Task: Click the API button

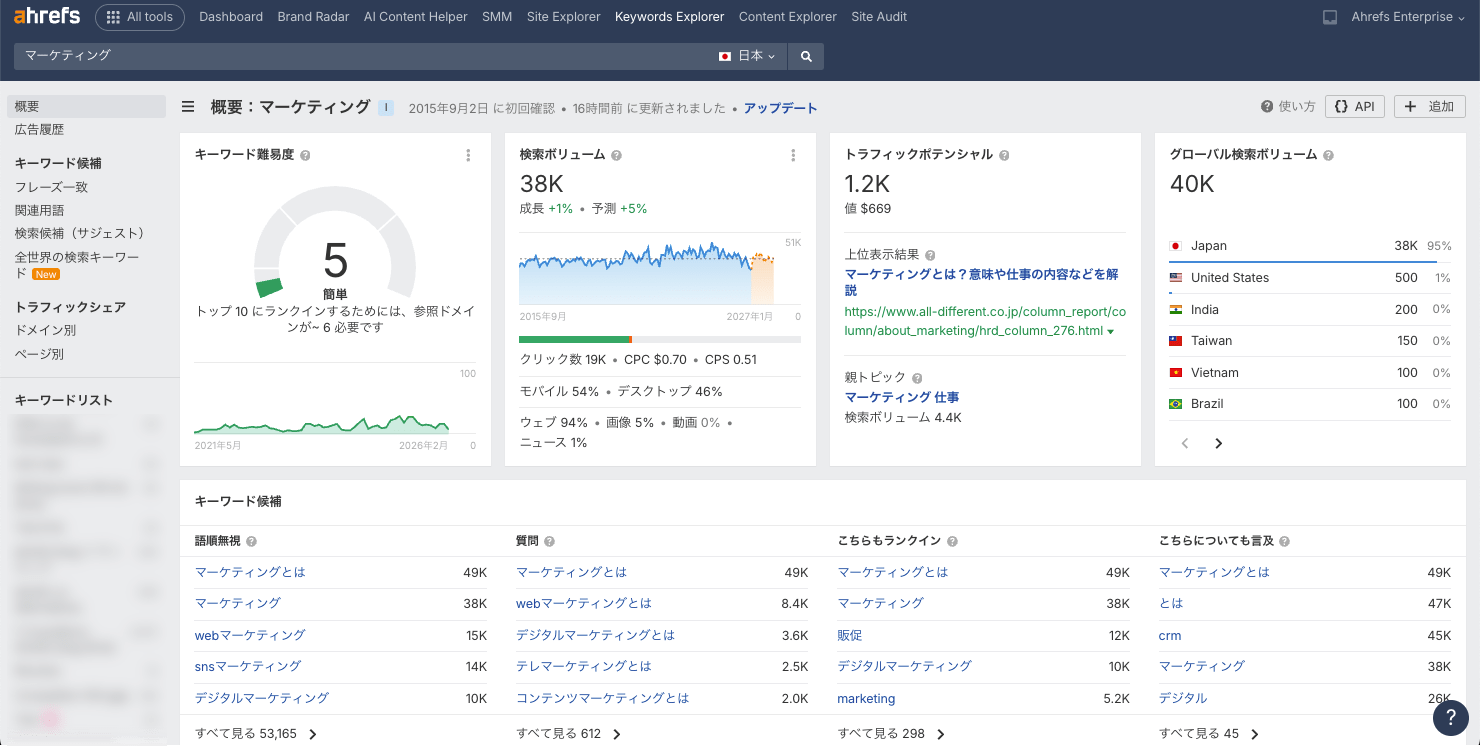Action: point(1354,107)
